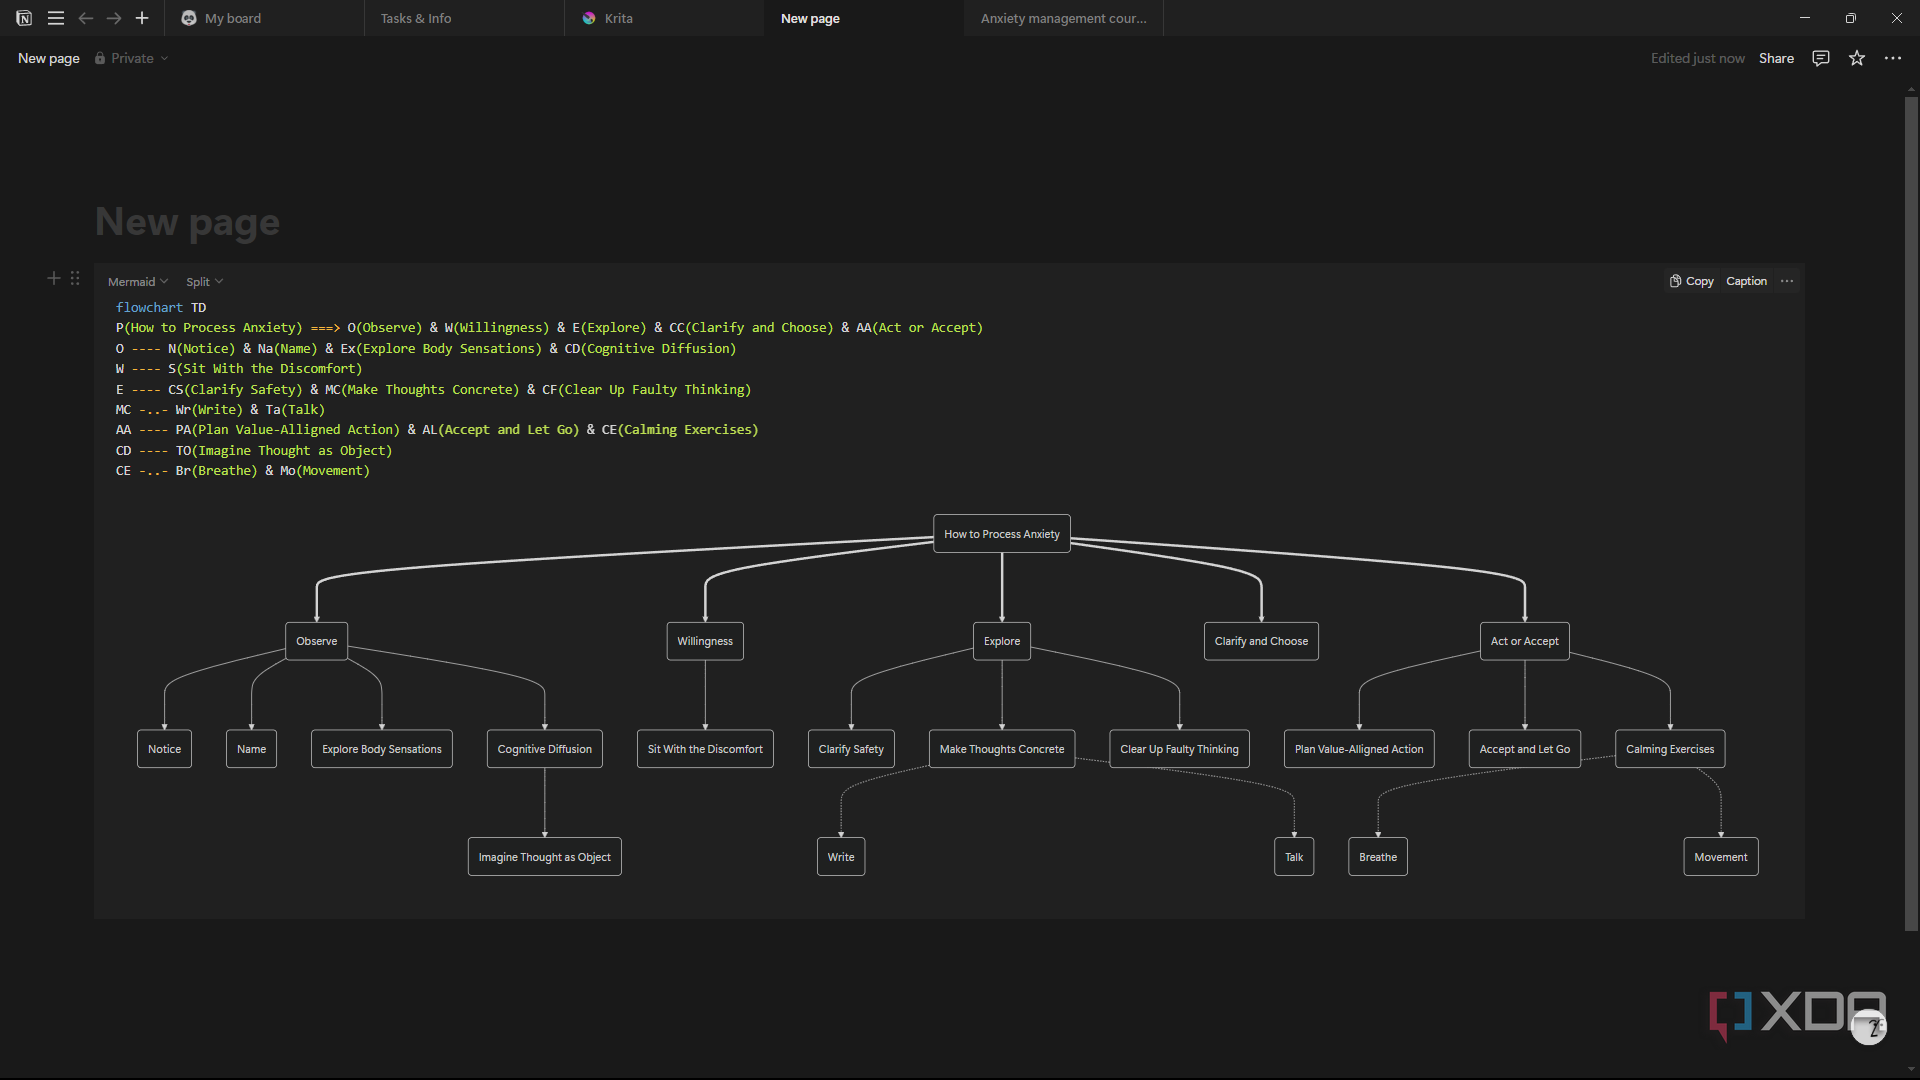Click the 'Clarify and Choose' node
Image resolution: width=1920 pixels, height=1080 pixels.
(1261, 641)
